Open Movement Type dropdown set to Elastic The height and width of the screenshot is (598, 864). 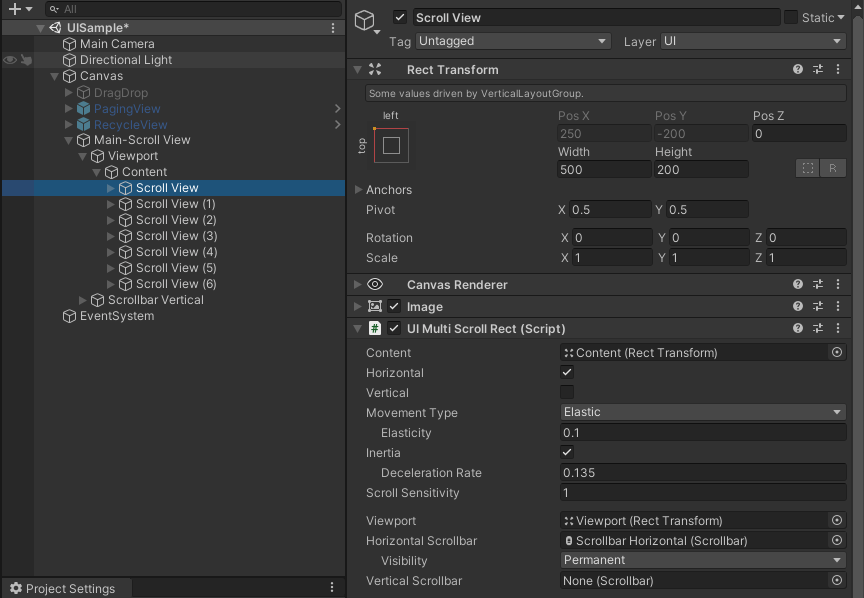click(x=703, y=412)
